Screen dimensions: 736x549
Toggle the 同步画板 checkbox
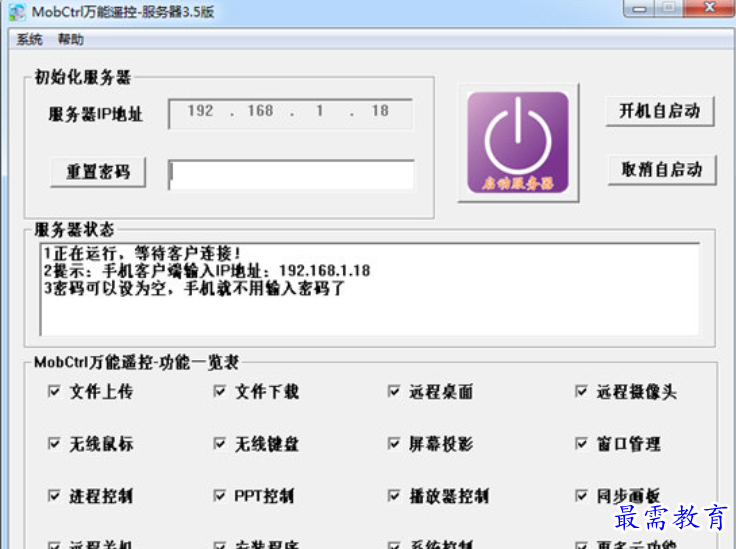coord(581,496)
